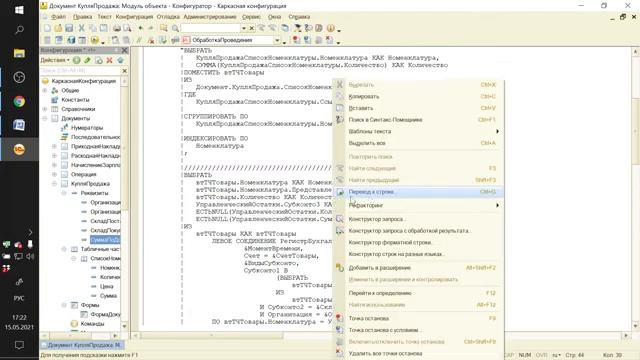The height and width of the screenshot is (360, 640).
Task: Collapse the Документы tree node
Action: (45, 118)
